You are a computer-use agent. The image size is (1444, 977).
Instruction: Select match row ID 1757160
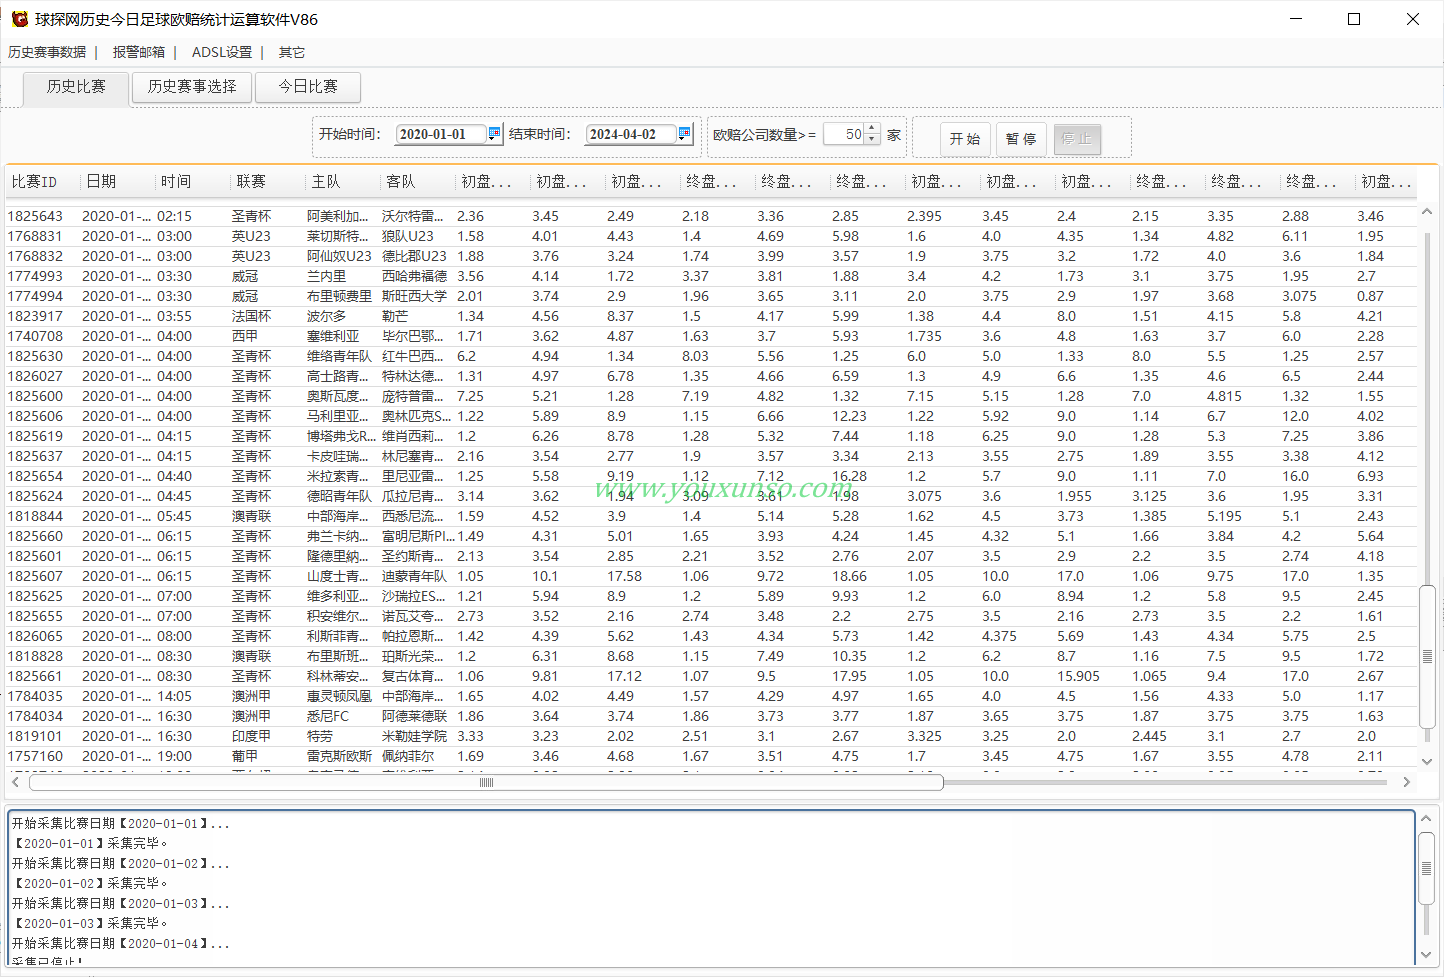click(711, 756)
